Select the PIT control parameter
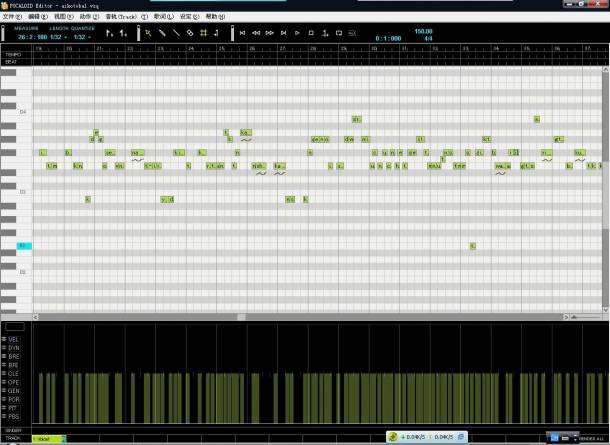Viewport: 610px width, 445px height. click(13, 408)
